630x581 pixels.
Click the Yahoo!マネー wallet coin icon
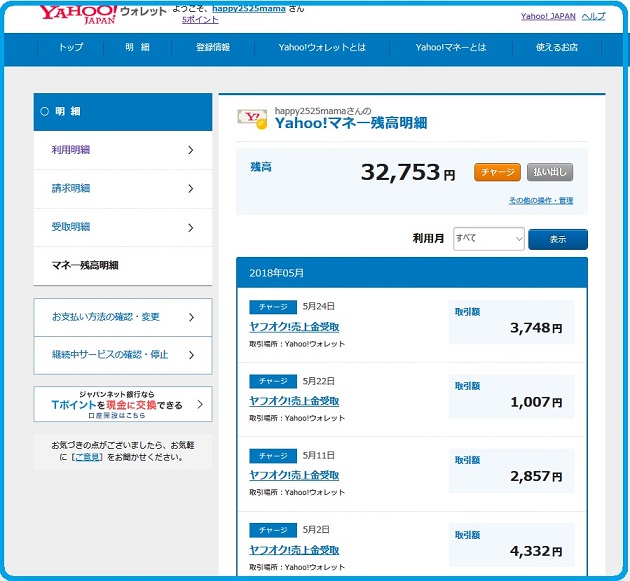(x=252, y=119)
